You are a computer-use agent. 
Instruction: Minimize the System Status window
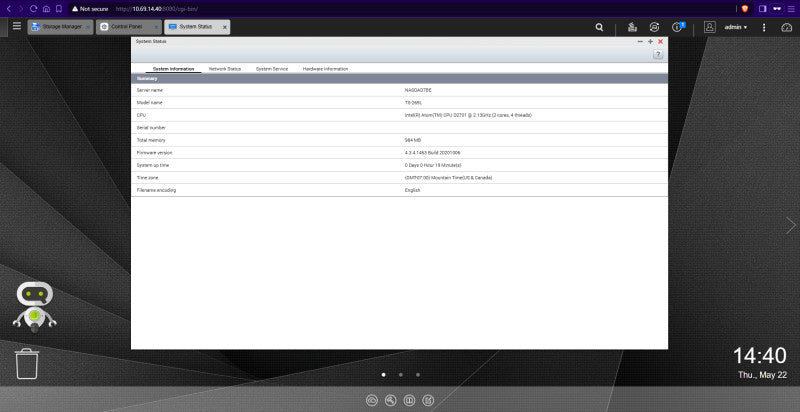pyautogui.click(x=640, y=41)
